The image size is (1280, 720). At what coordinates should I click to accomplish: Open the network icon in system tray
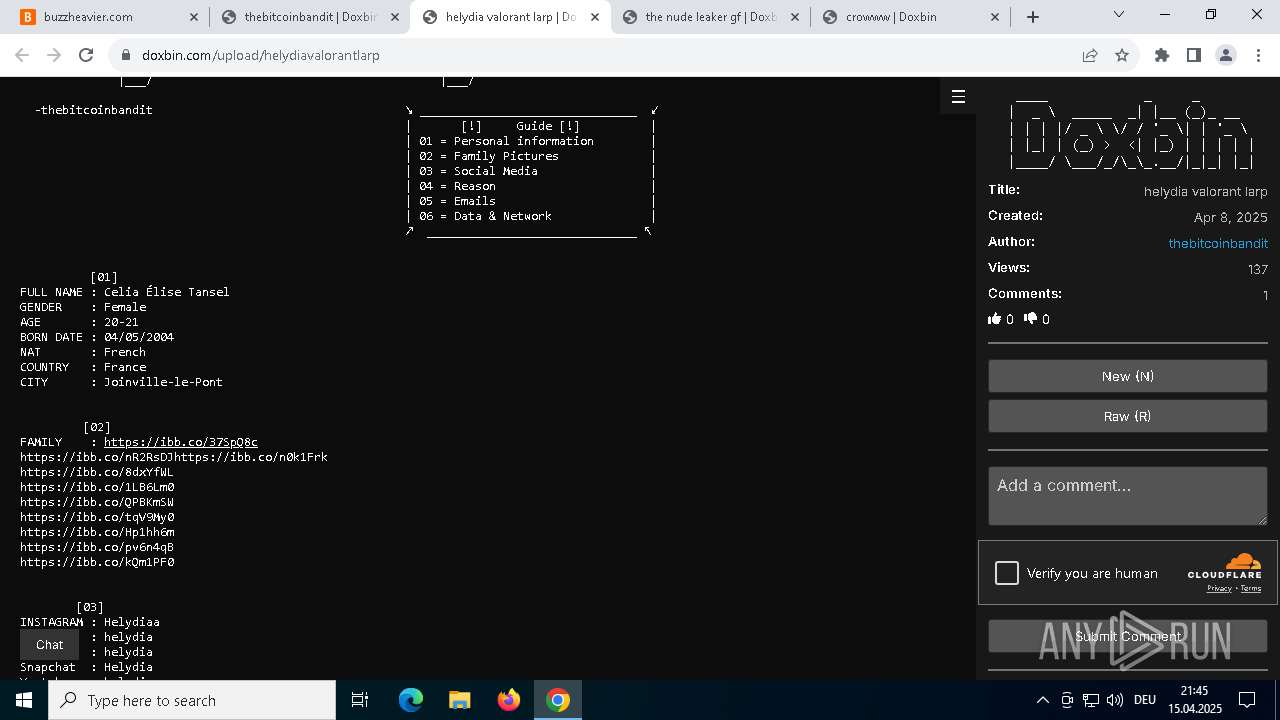click(x=1091, y=700)
